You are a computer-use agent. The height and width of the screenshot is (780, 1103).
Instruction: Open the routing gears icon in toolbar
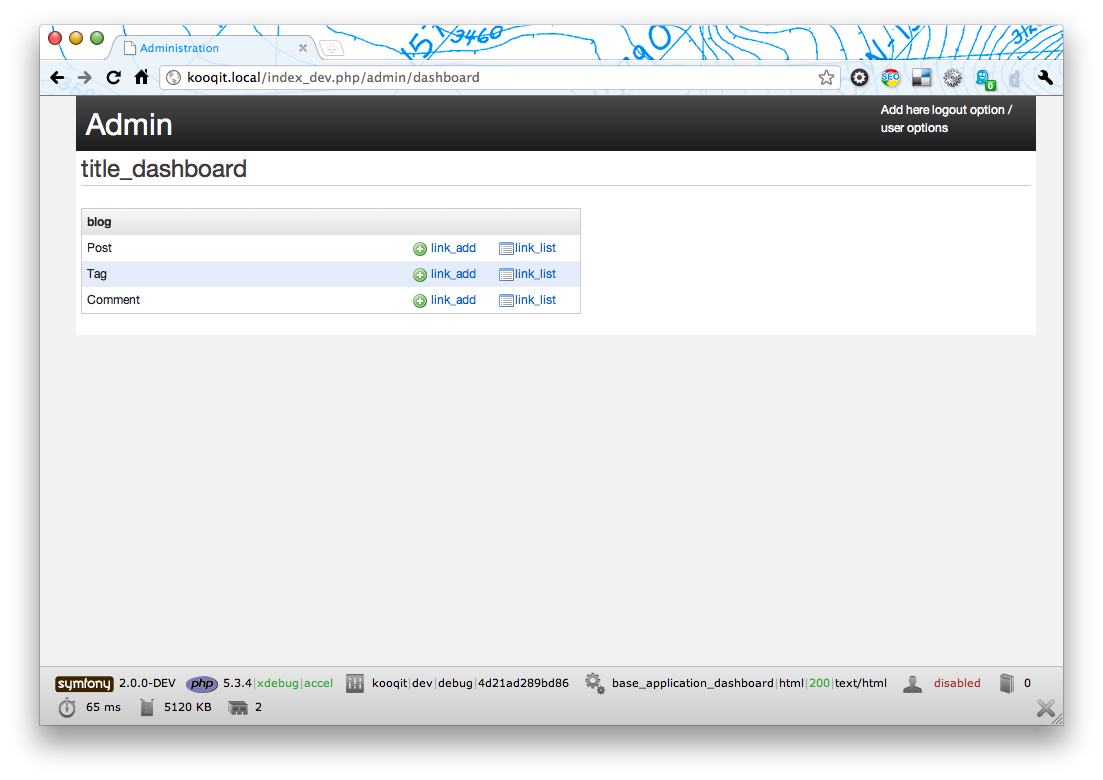594,684
